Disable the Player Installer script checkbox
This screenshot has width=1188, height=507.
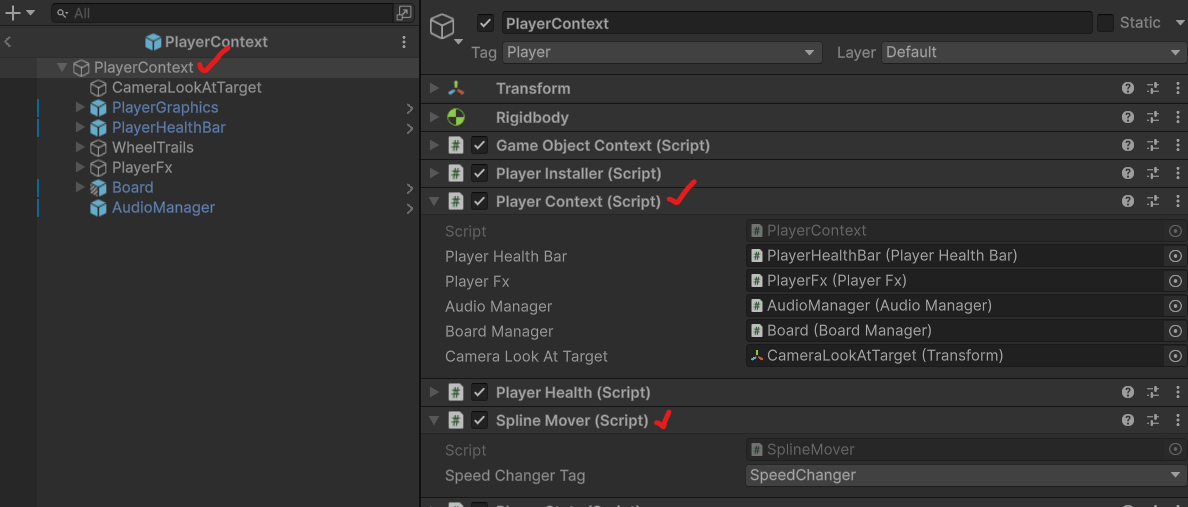[480, 174]
